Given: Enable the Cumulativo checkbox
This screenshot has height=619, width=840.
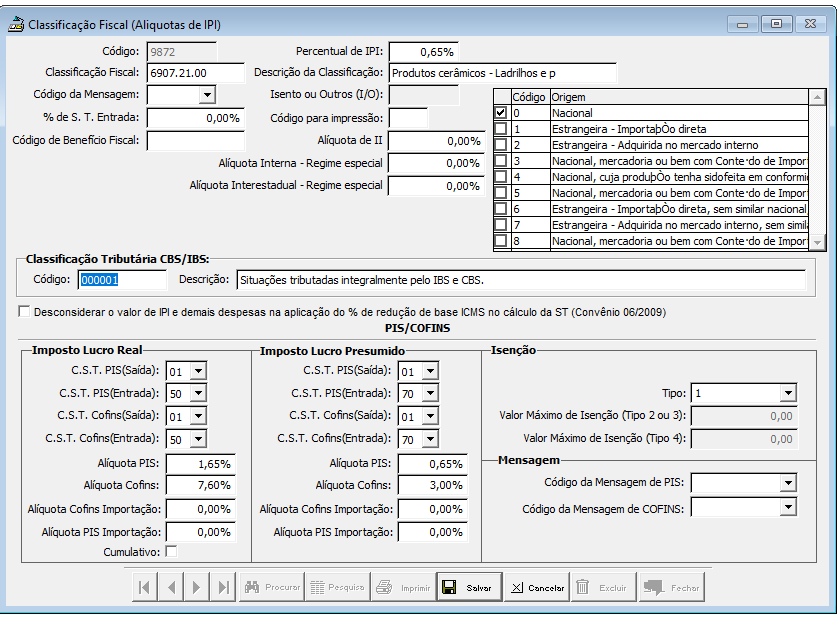Looking at the screenshot, I should point(171,551).
